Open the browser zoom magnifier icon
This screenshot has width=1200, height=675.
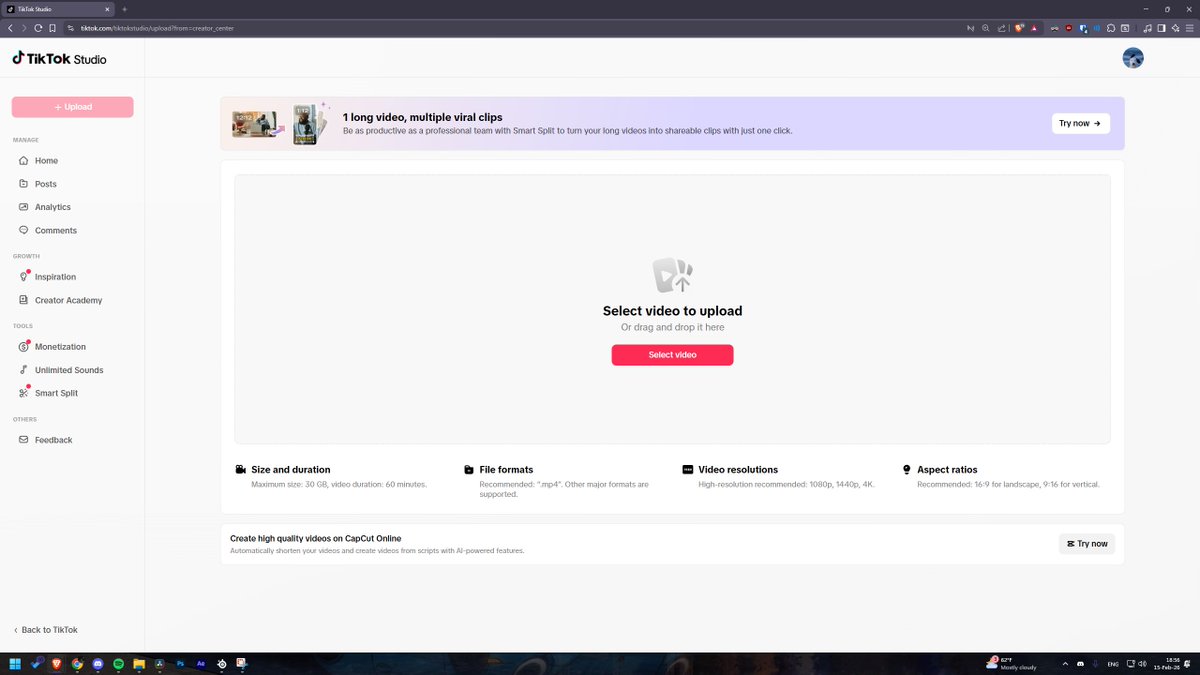(985, 28)
